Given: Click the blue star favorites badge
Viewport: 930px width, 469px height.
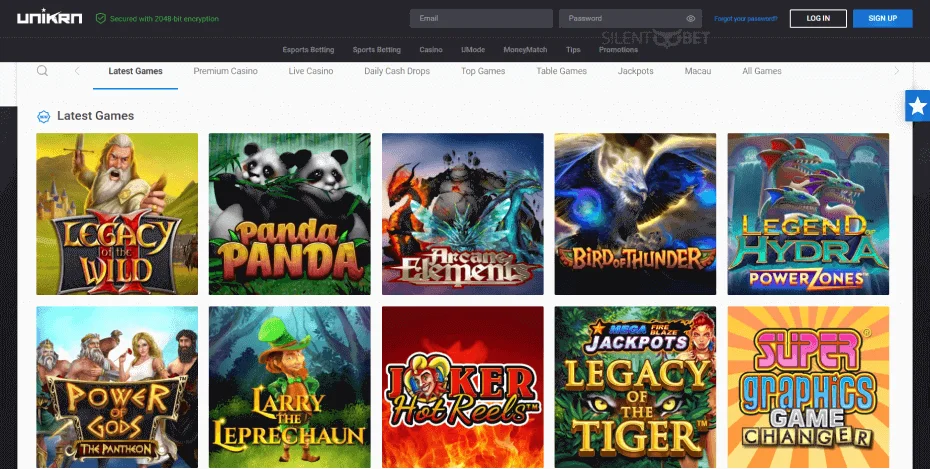Looking at the screenshot, I should [918, 106].
